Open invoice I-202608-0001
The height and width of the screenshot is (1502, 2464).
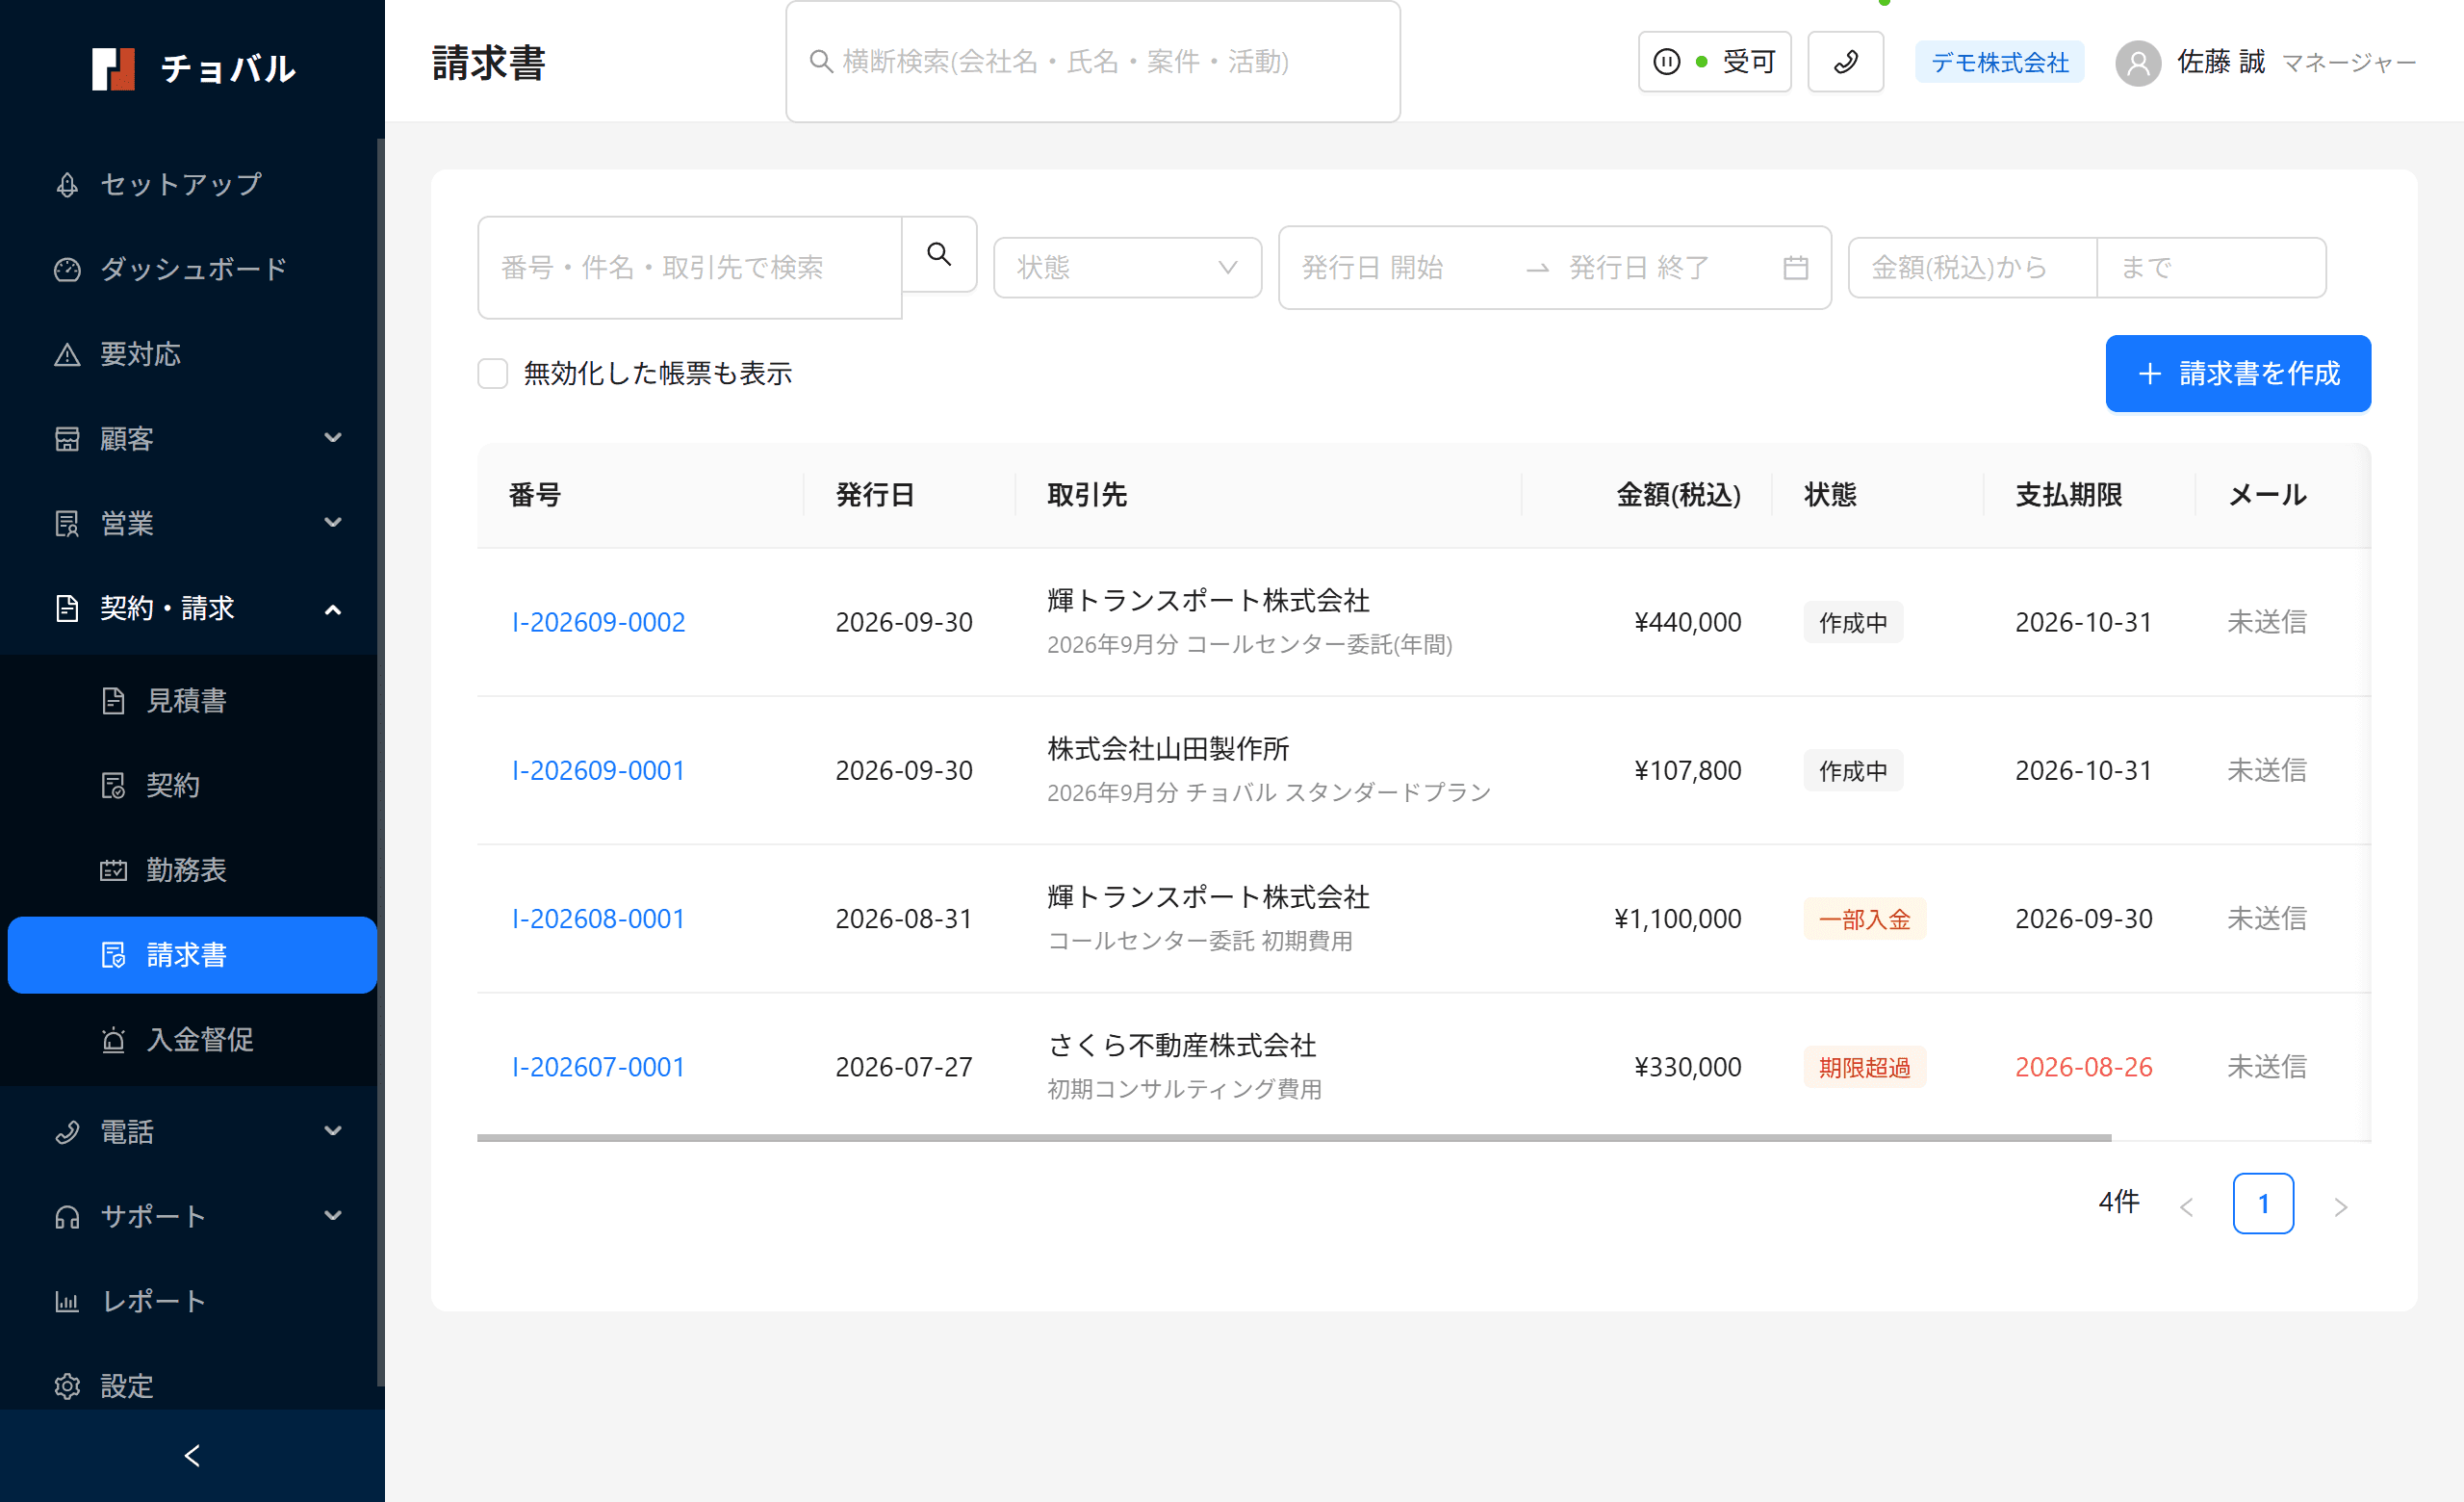click(598, 918)
